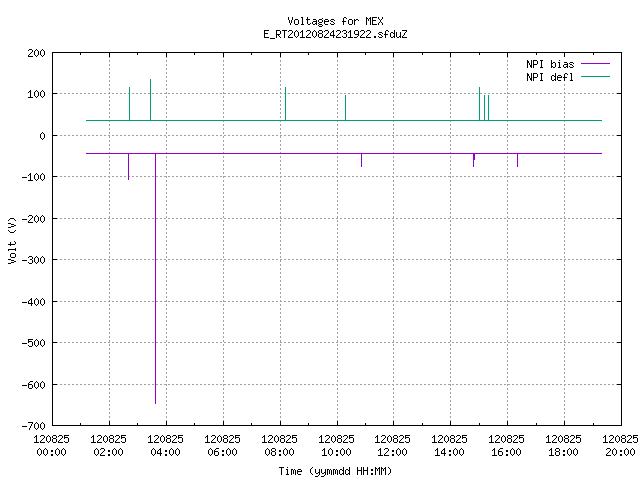Image resolution: width=640 pixels, height=480 pixels.
Task: Click the x-axis tick label 02:00
Action: 109,452
